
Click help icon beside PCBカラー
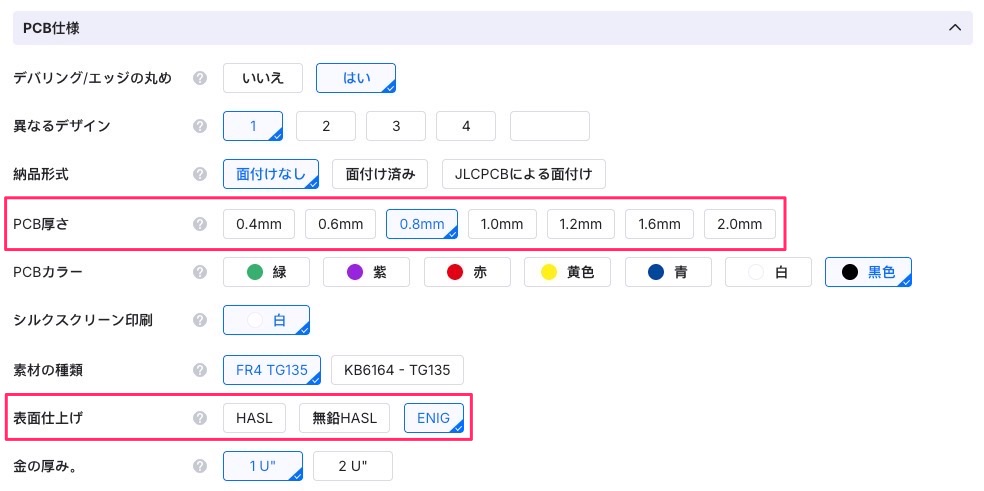click(x=200, y=272)
